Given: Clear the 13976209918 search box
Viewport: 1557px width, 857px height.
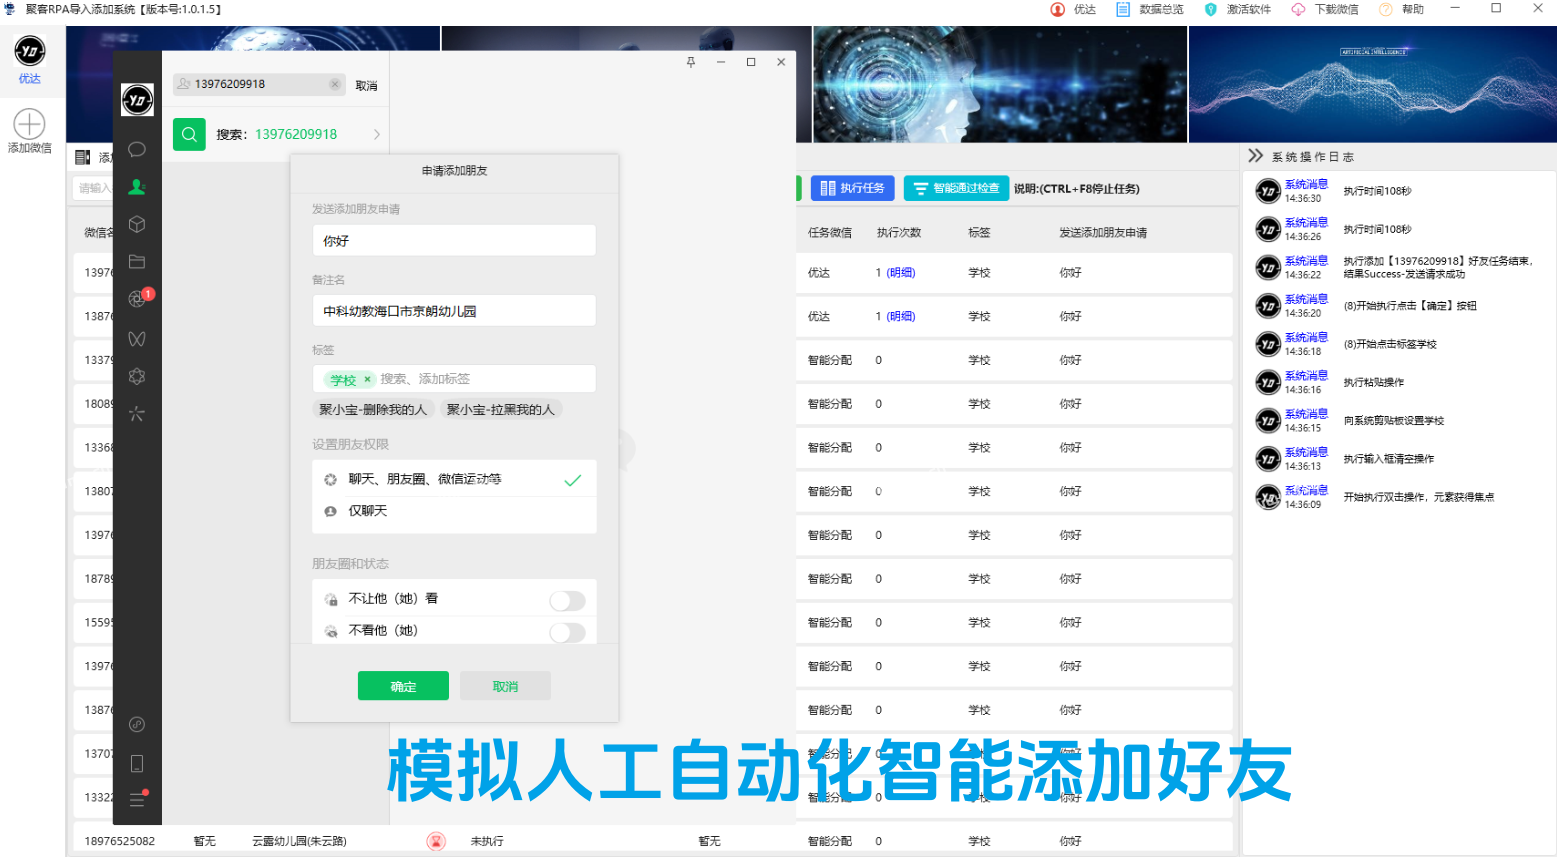Looking at the screenshot, I should 335,84.
